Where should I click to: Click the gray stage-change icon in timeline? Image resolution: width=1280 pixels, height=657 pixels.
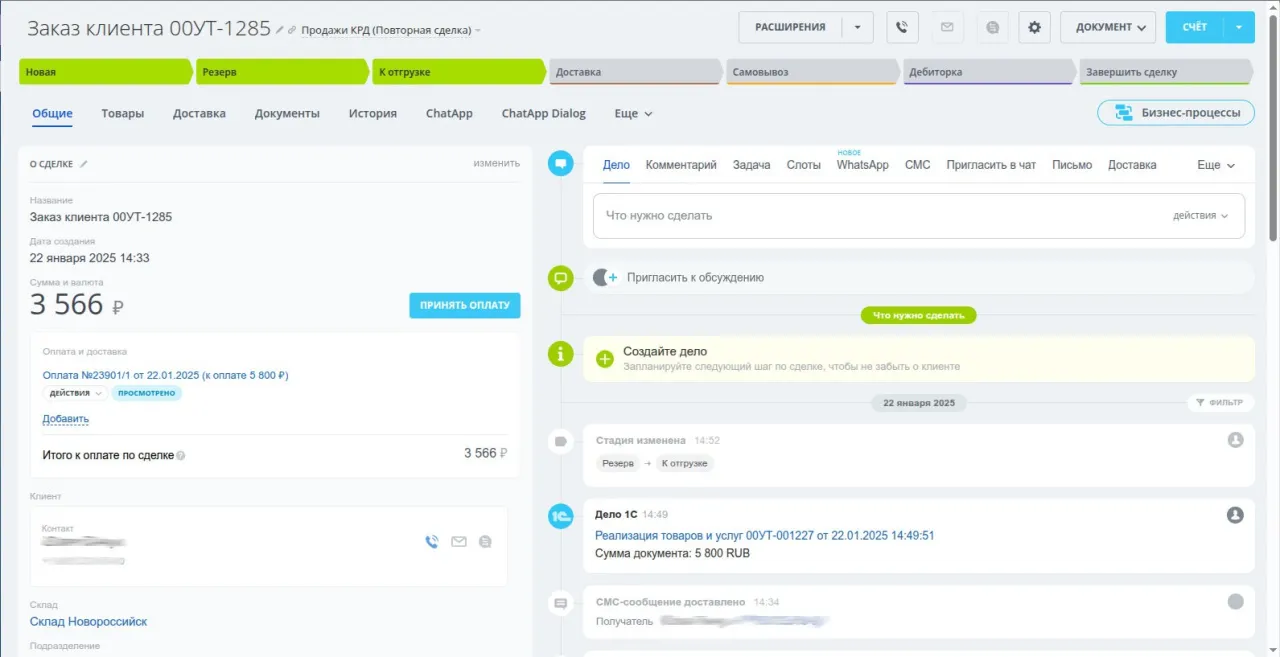(561, 441)
